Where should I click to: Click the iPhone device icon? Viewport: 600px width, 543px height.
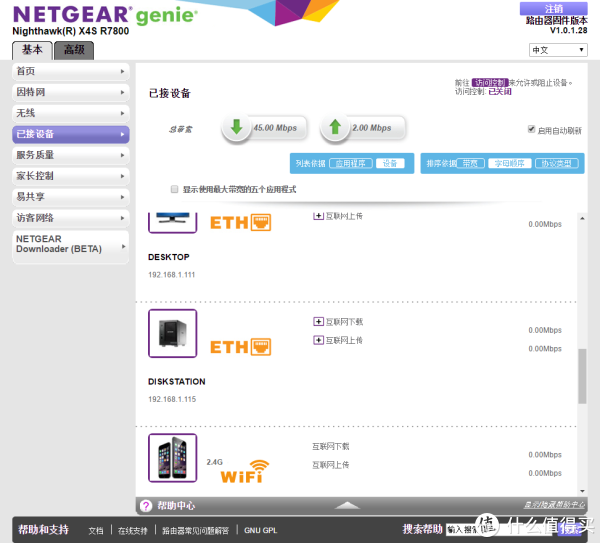pos(173,458)
